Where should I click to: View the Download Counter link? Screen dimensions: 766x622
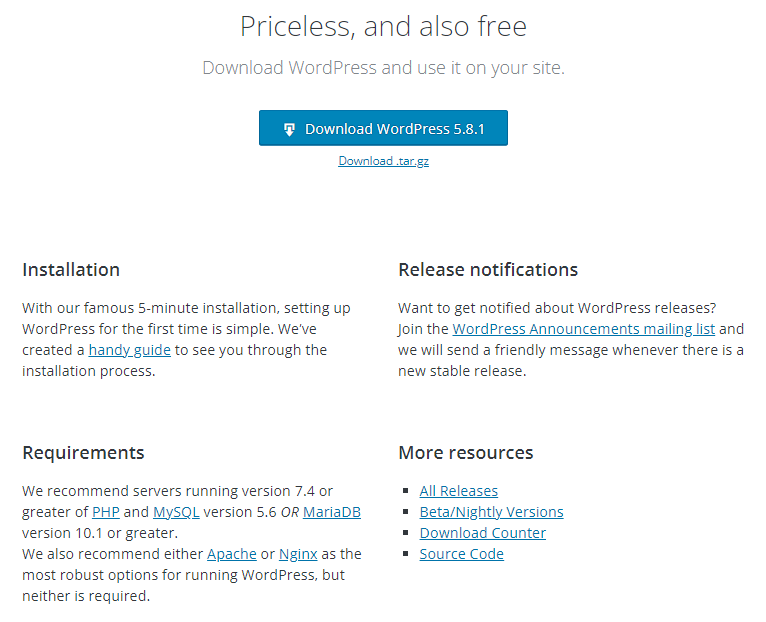(x=482, y=533)
